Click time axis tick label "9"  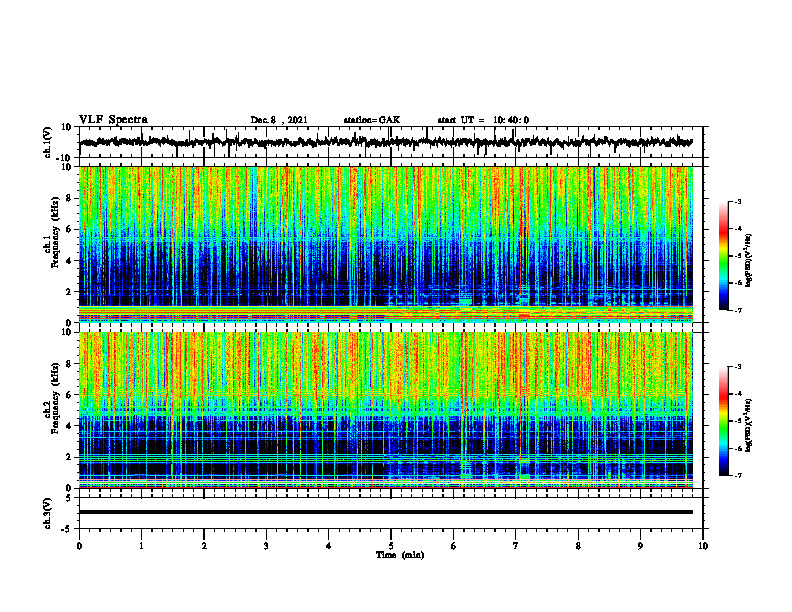(x=640, y=546)
